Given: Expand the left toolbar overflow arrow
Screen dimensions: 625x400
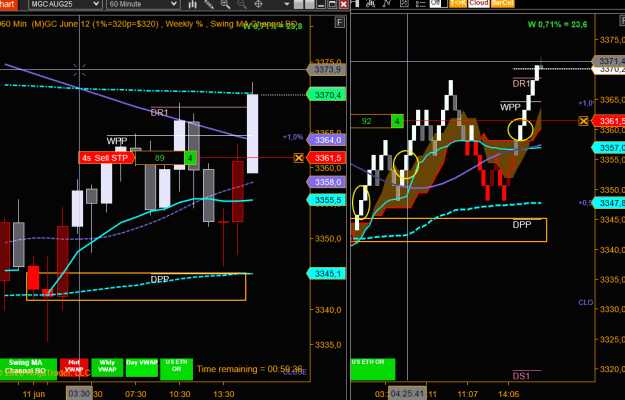Looking at the screenshot, I should [287, 4].
